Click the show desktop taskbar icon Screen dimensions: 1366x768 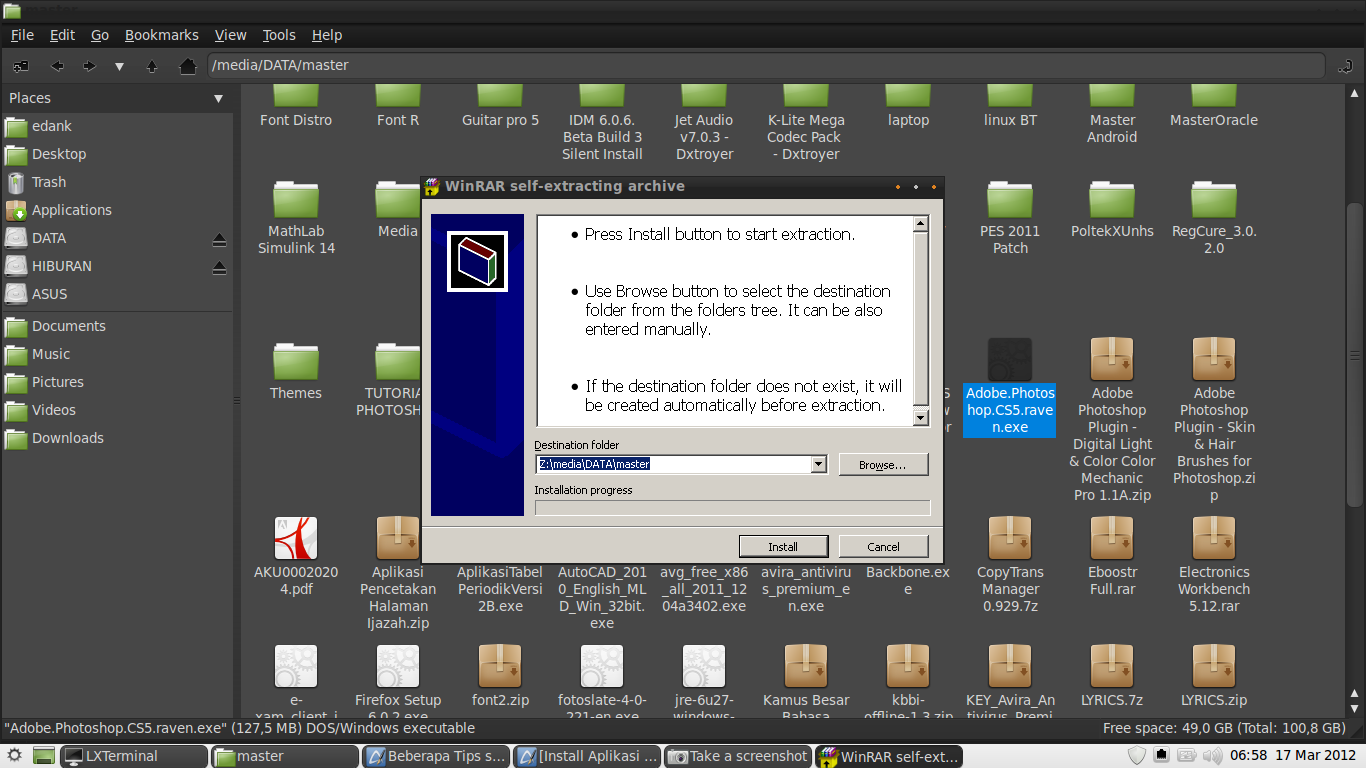43,756
